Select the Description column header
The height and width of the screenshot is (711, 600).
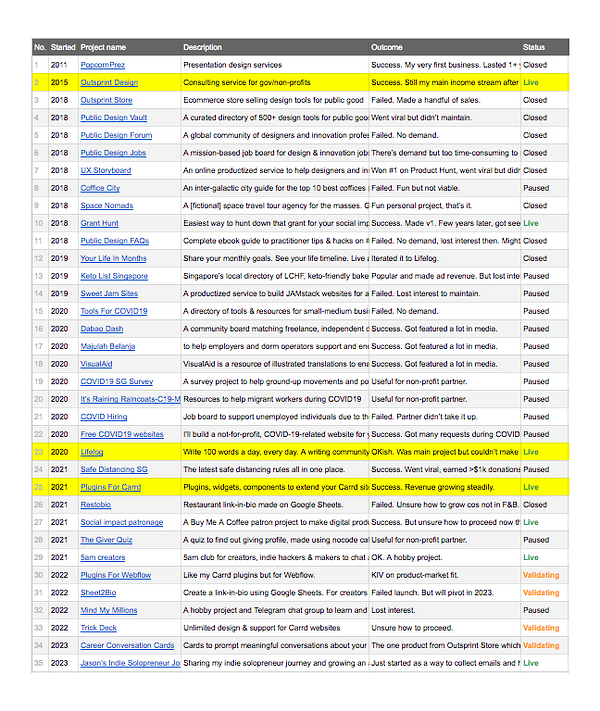tap(202, 47)
